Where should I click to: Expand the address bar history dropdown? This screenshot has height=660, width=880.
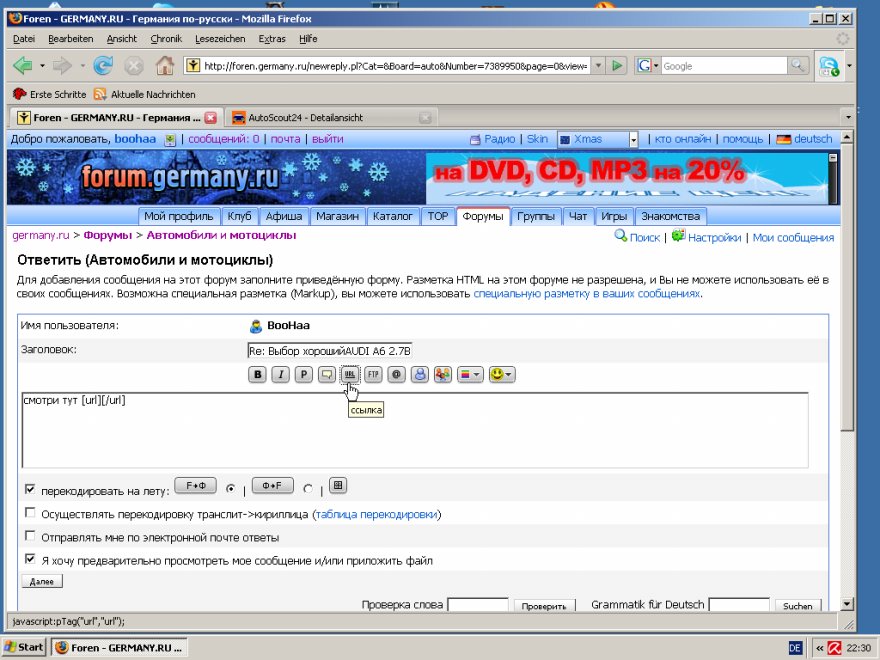tap(598, 66)
